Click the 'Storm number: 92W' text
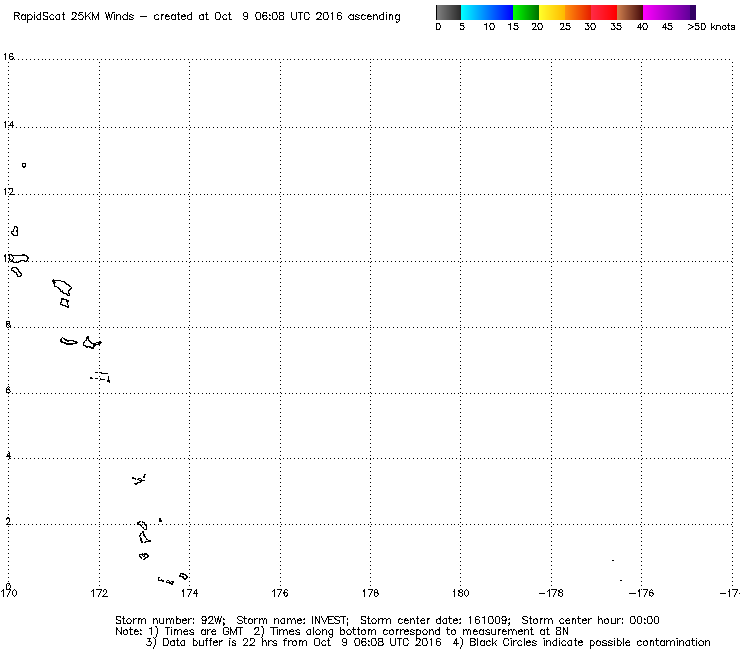The width and height of the screenshot is (740, 650). 170,620
